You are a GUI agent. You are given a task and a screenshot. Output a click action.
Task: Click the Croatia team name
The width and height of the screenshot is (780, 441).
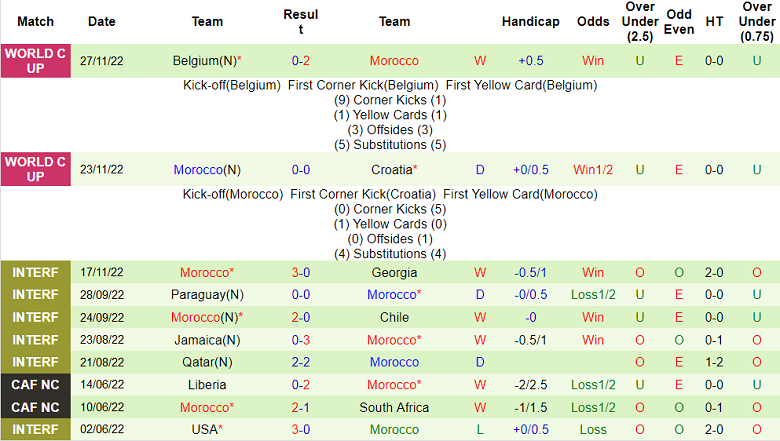[x=391, y=170]
